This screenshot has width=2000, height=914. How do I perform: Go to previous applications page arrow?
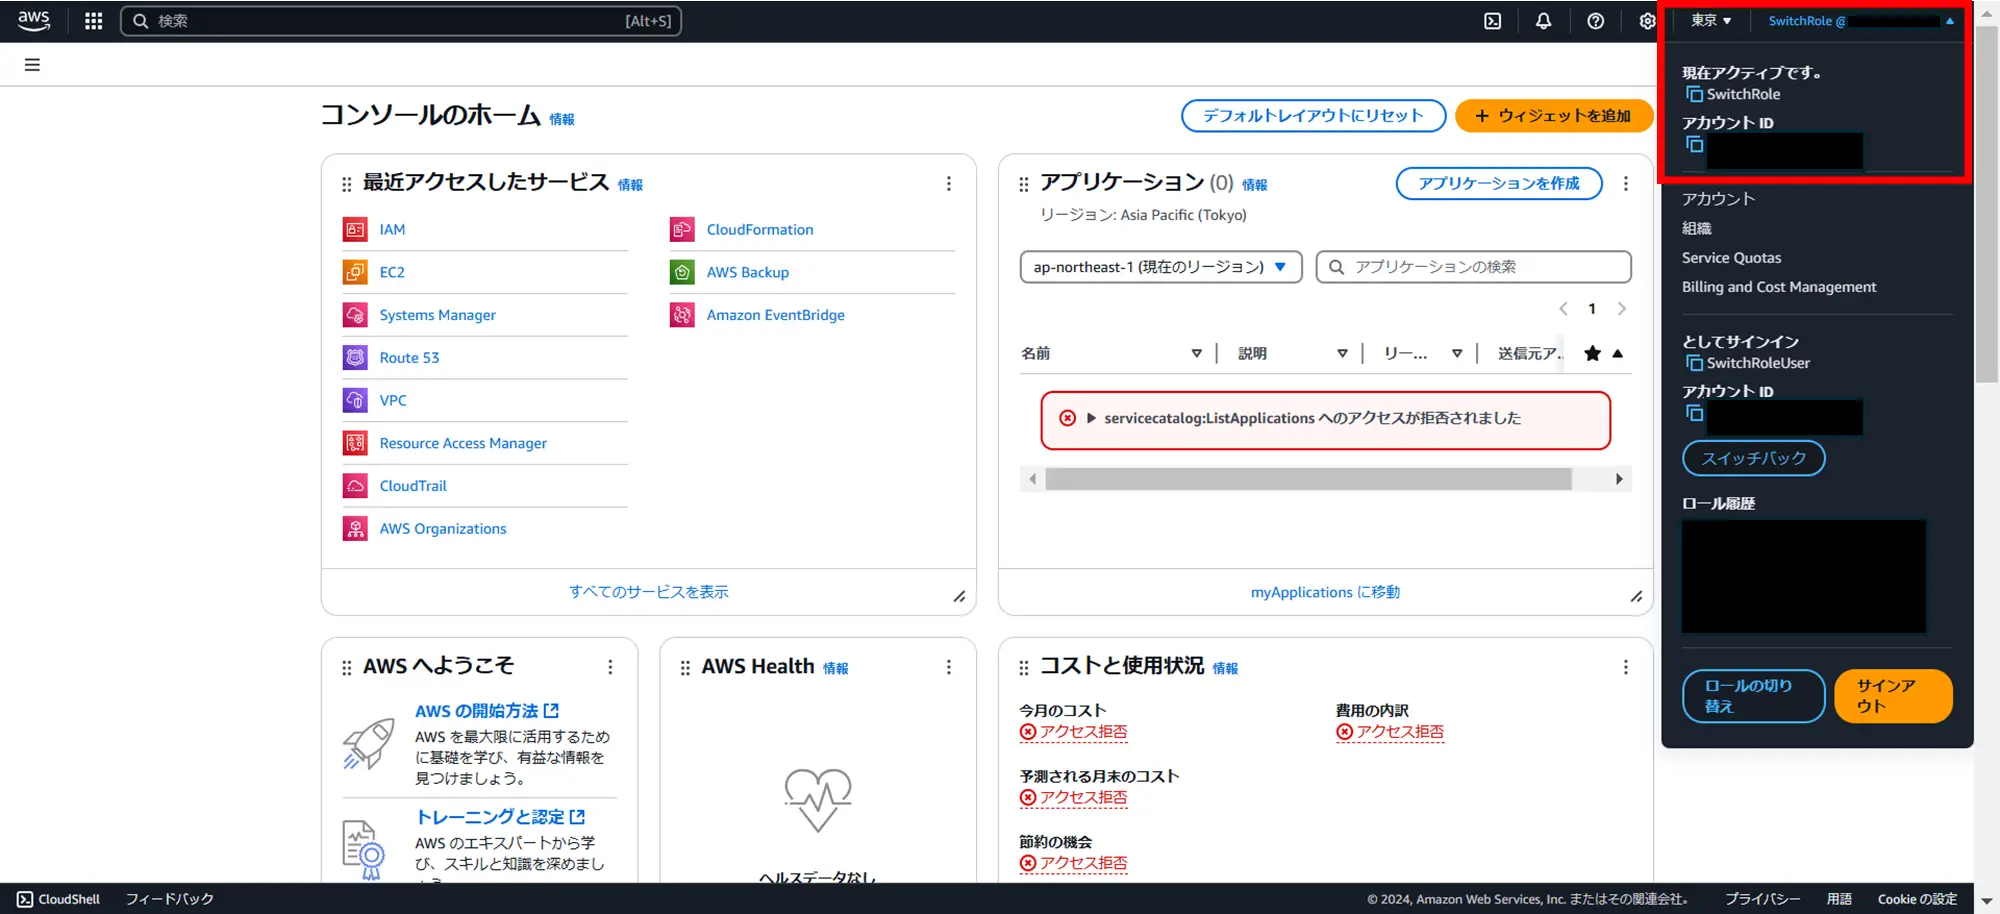[x=1563, y=309]
